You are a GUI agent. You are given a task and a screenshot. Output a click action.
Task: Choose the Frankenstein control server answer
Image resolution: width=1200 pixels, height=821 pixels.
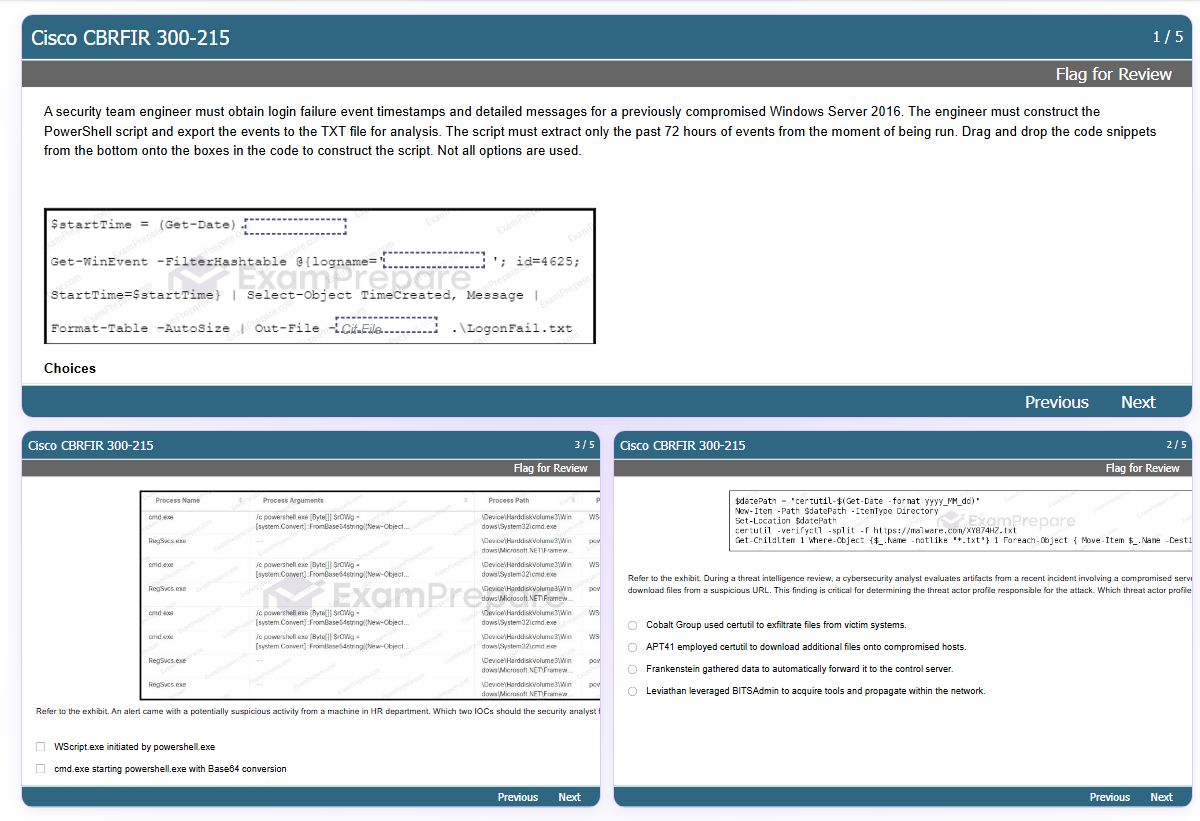click(x=633, y=669)
